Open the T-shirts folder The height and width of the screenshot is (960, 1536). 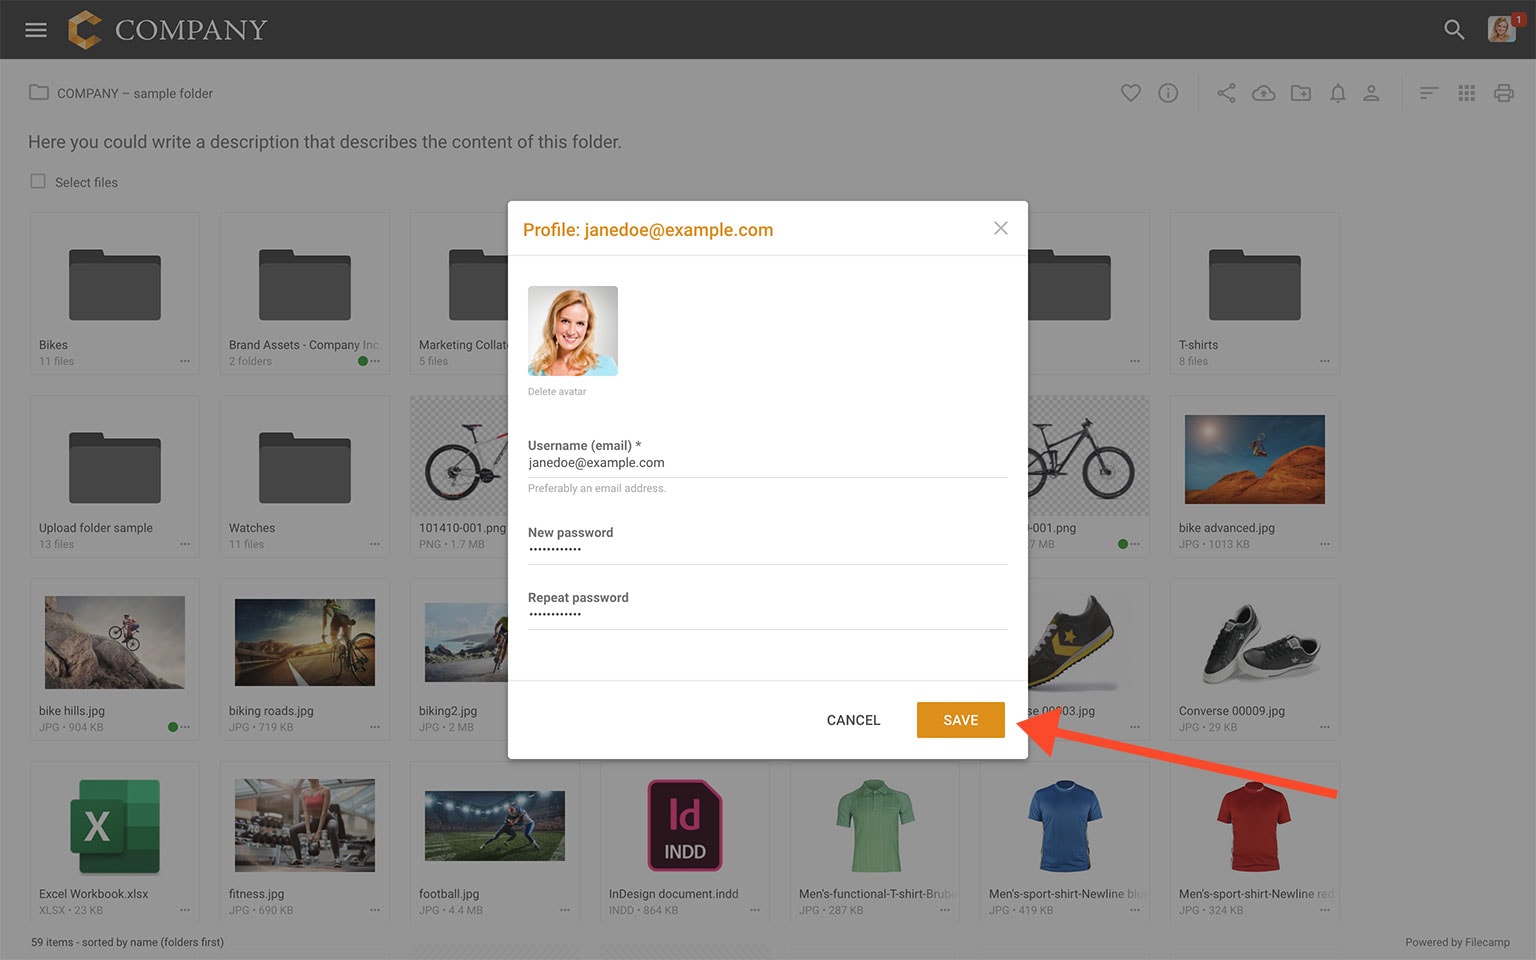click(1255, 285)
